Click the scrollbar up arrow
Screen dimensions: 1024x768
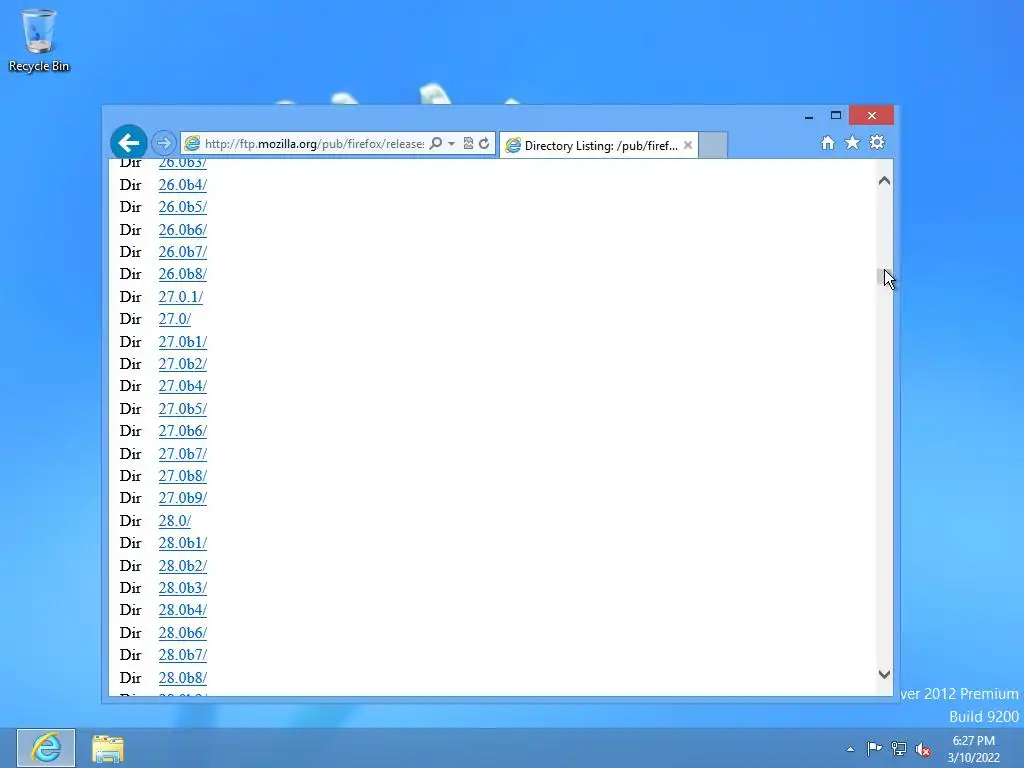pos(884,181)
